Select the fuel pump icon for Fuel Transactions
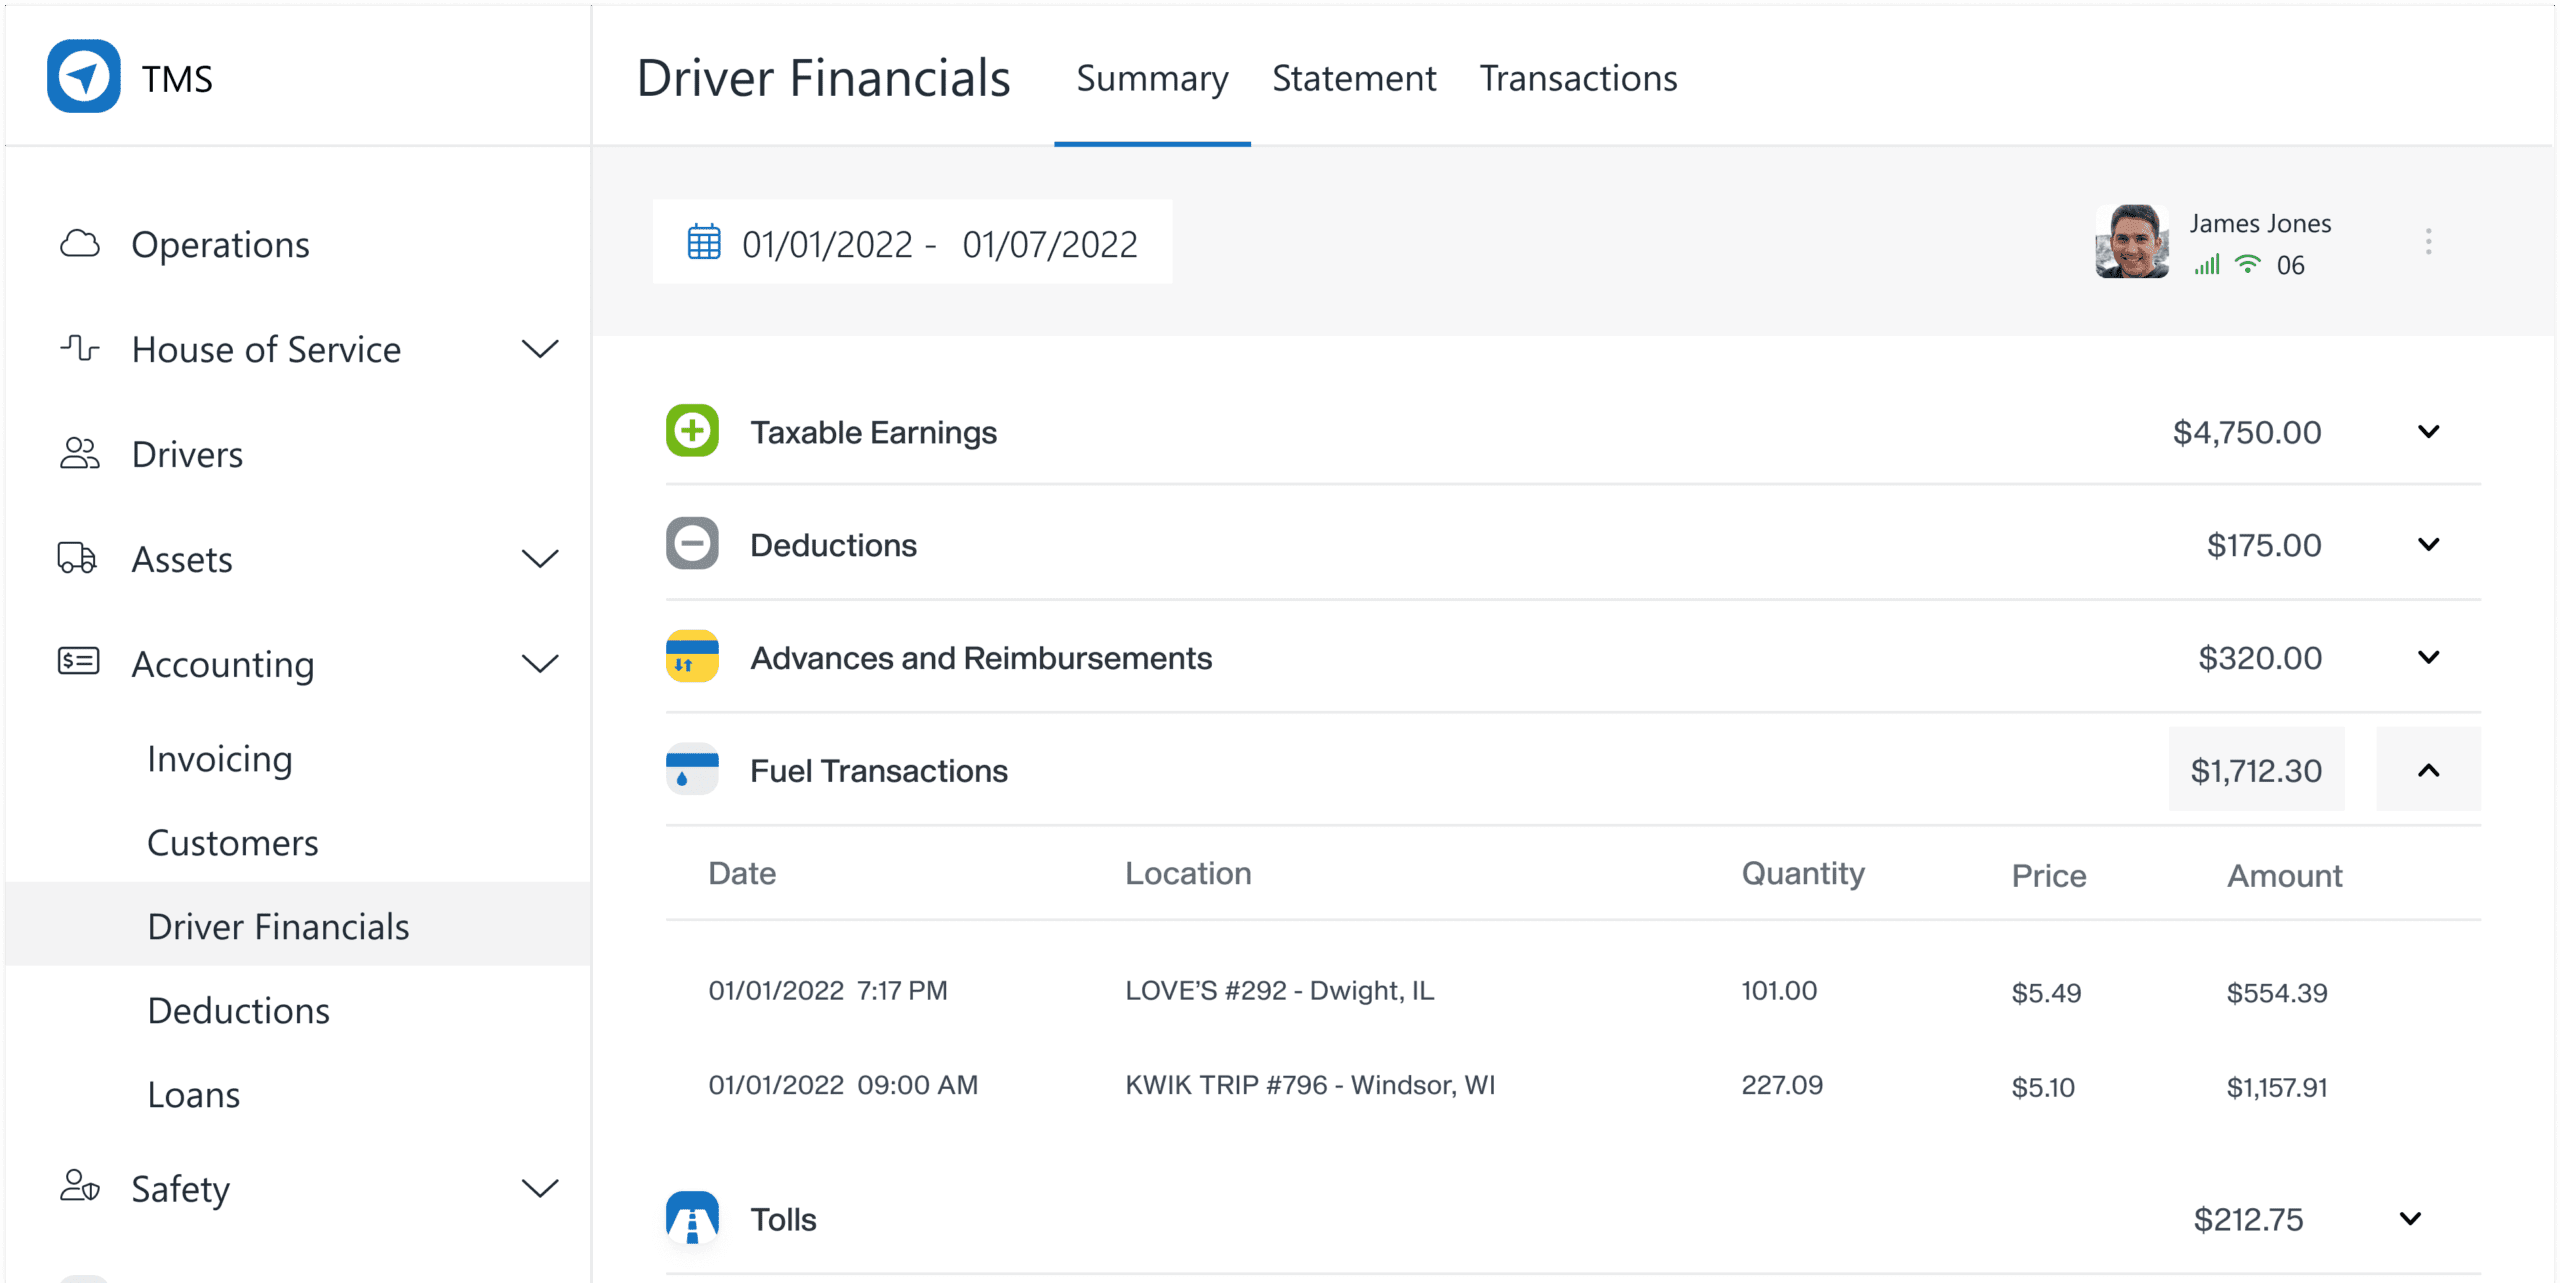The height and width of the screenshot is (1283, 2560). pyautogui.click(x=691, y=769)
